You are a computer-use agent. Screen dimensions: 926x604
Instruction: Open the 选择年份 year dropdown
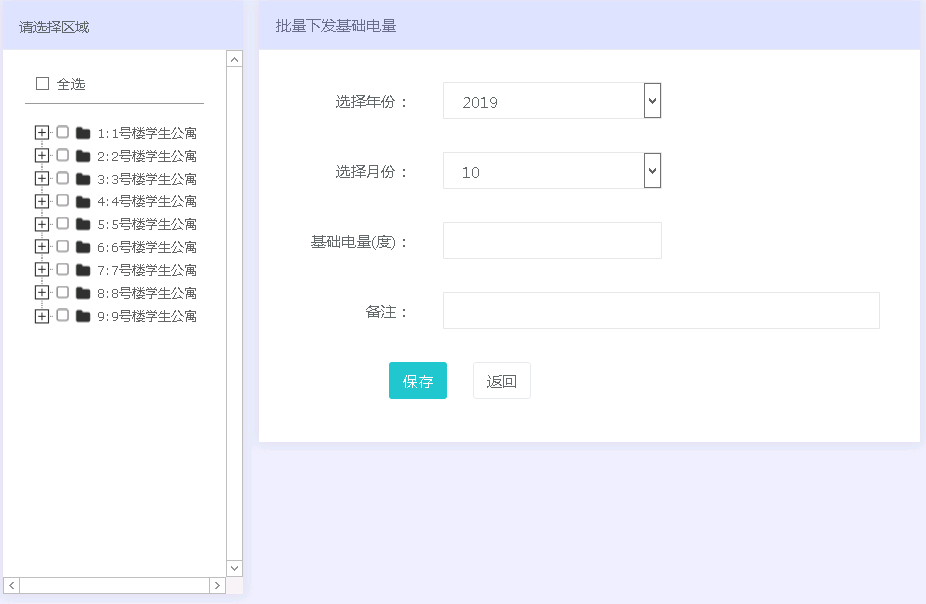point(652,100)
